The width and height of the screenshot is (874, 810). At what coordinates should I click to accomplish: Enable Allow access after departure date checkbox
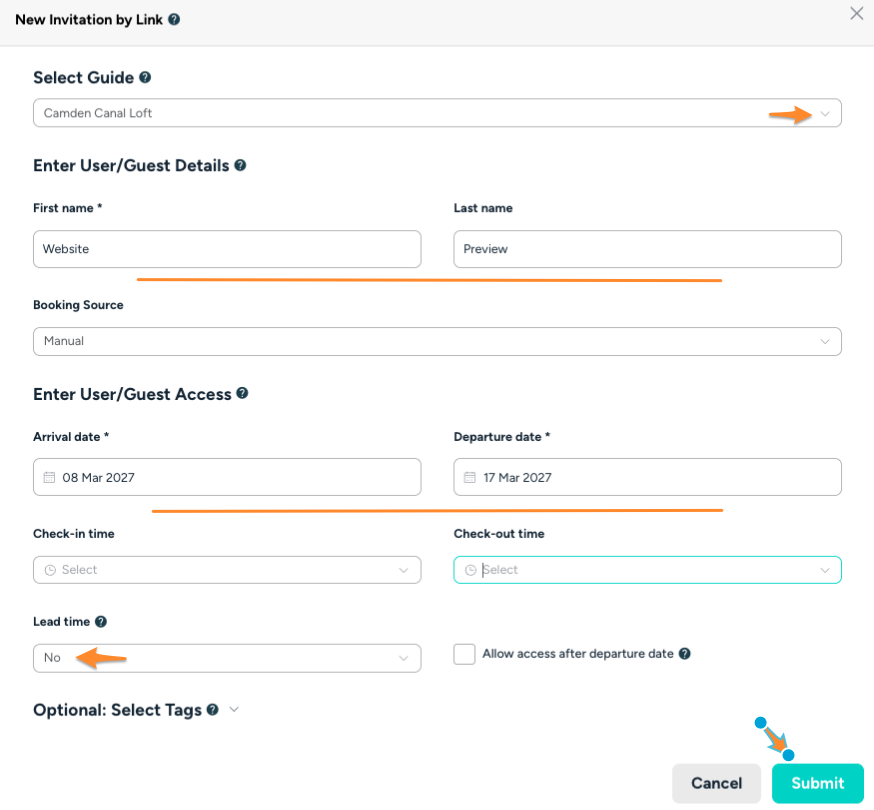pyautogui.click(x=464, y=654)
